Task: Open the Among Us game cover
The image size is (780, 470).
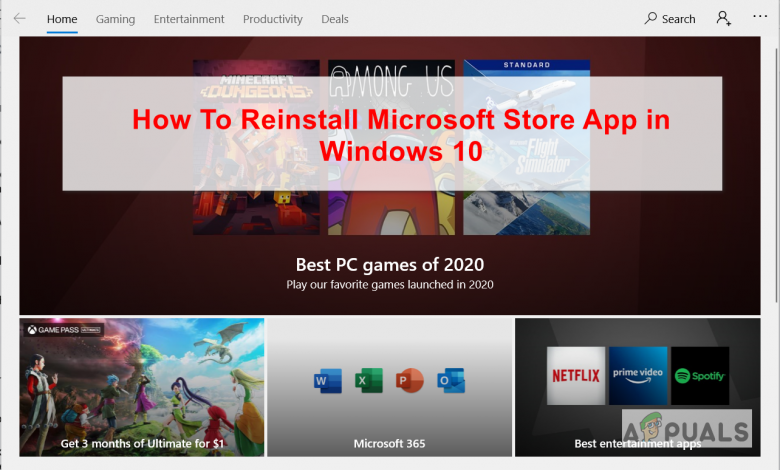Action: 391,147
